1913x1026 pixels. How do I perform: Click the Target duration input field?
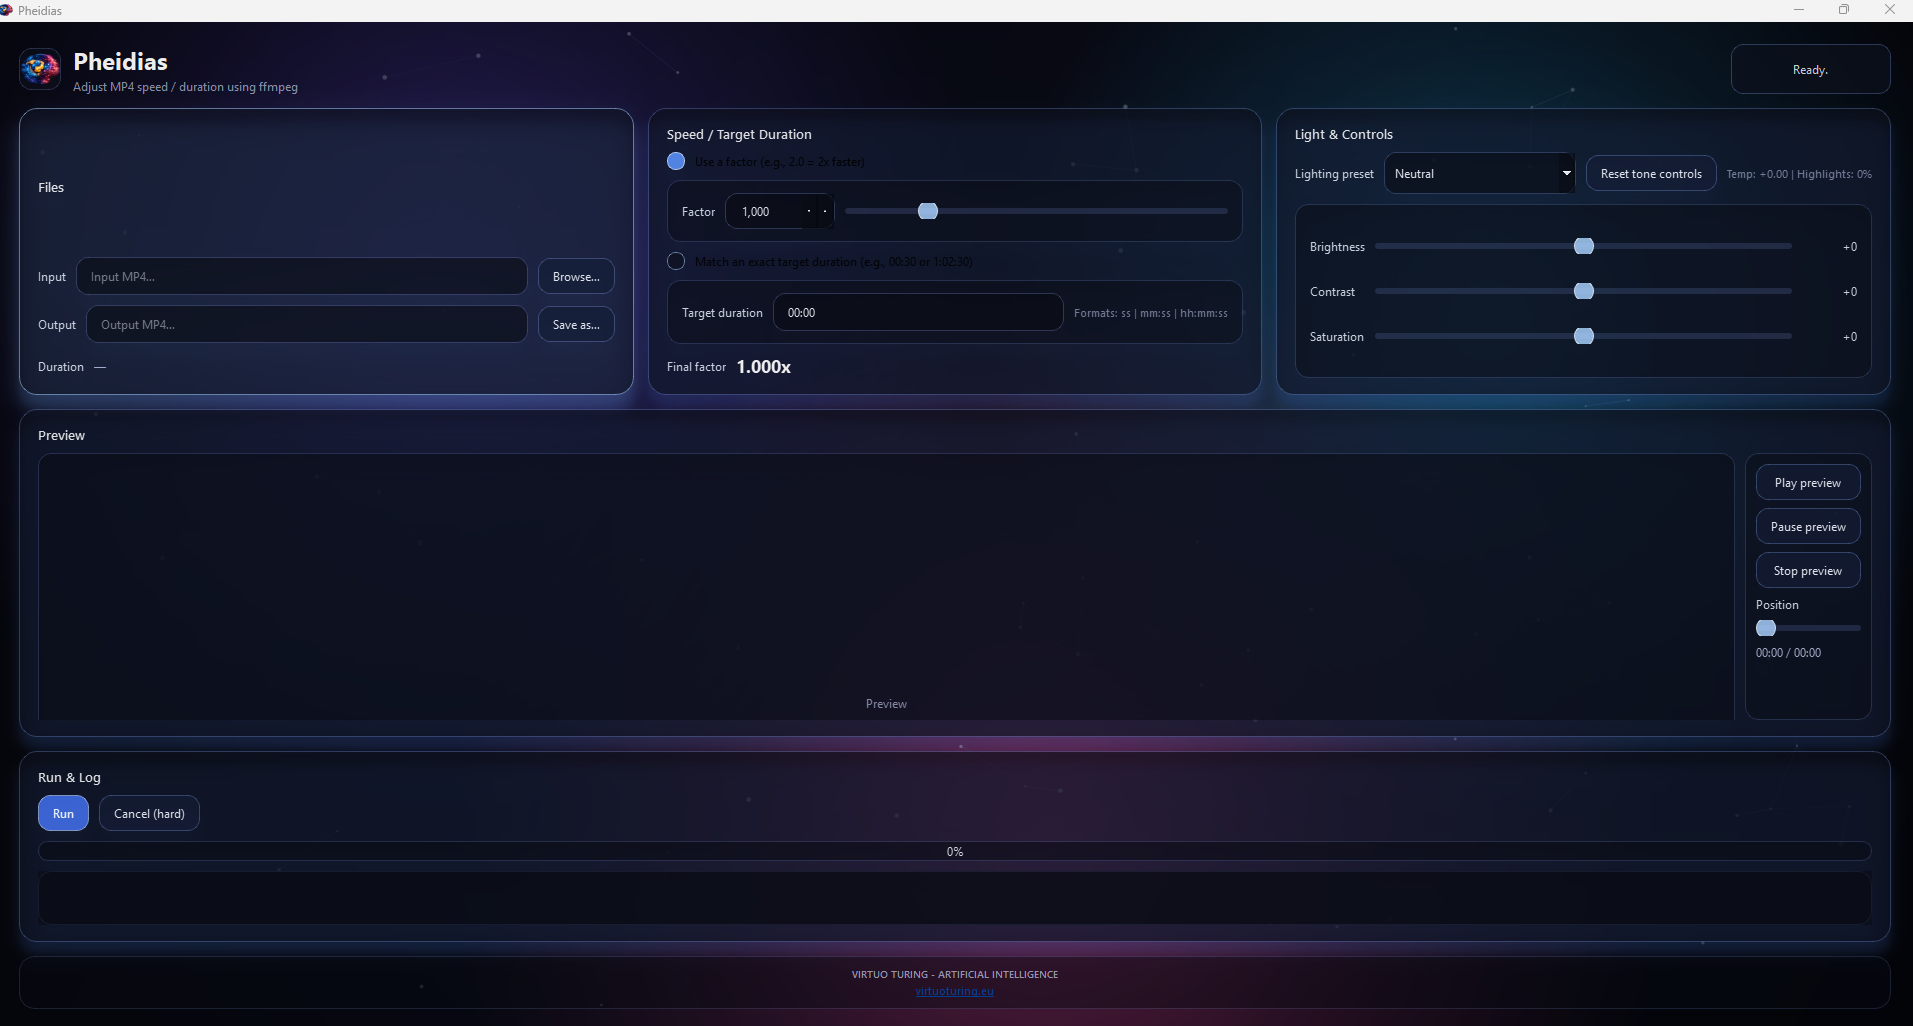pyautogui.click(x=918, y=312)
